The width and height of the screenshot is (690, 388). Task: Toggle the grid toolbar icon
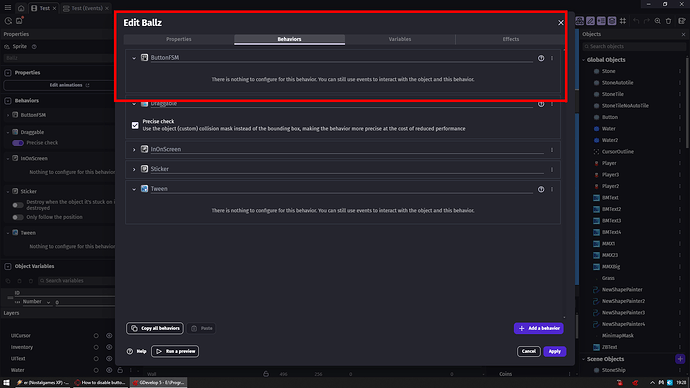coord(623,21)
